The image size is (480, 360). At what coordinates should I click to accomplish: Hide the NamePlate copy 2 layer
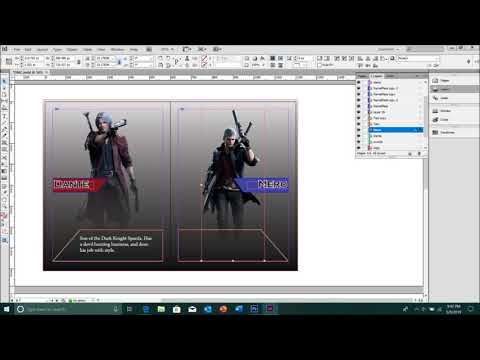359,88
